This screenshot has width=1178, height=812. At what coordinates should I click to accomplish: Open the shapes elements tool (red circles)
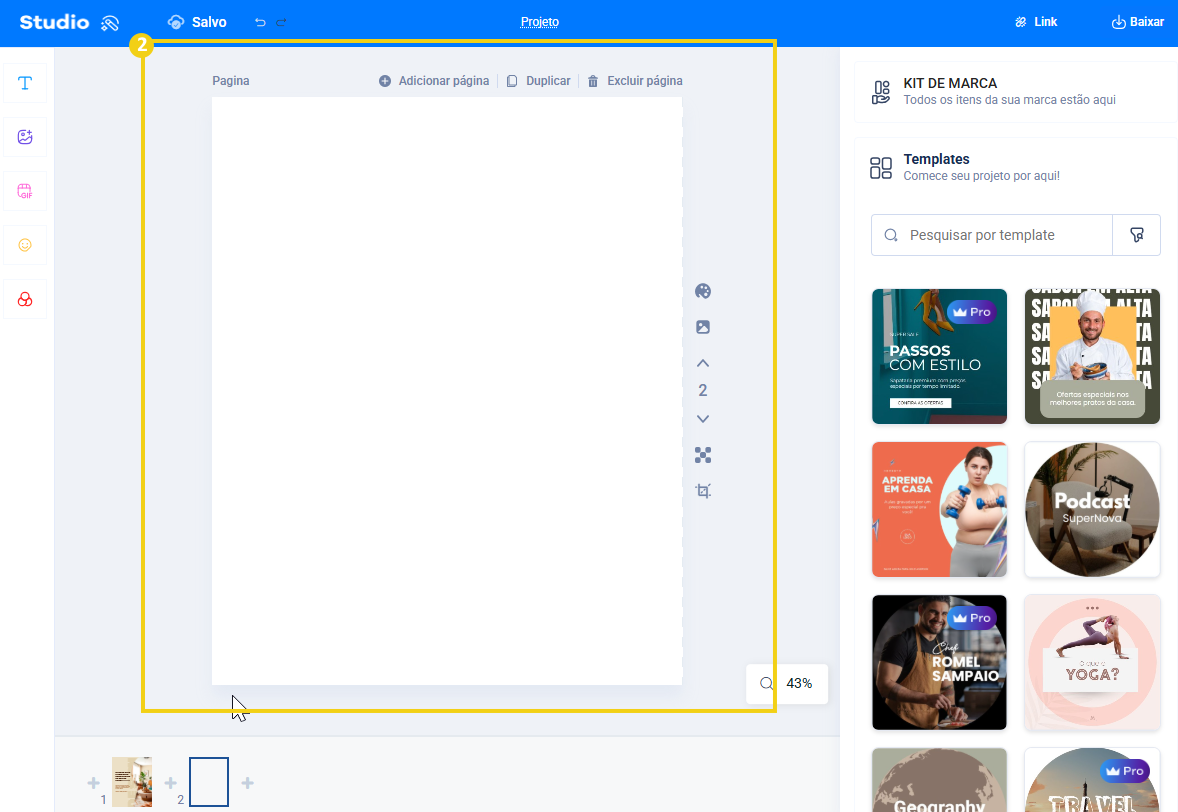(x=25, y=300)
